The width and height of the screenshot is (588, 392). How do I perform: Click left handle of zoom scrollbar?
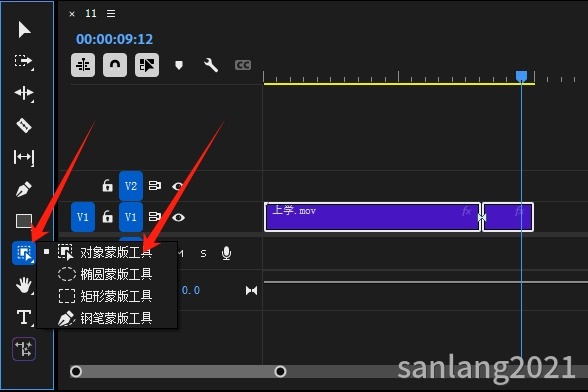[x=76, y=371]
